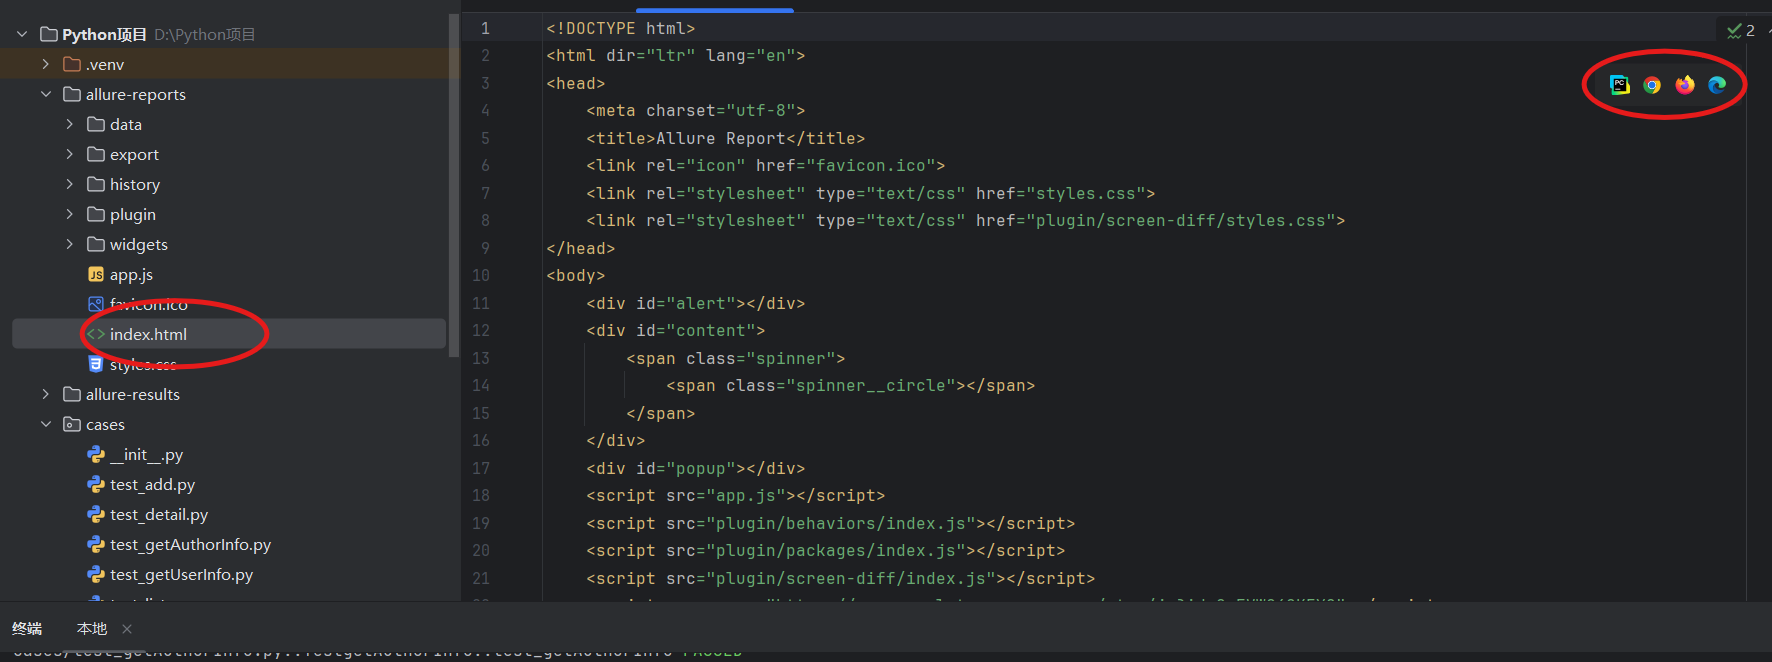Click the inspections checkmark widget

coord(1741,31)
